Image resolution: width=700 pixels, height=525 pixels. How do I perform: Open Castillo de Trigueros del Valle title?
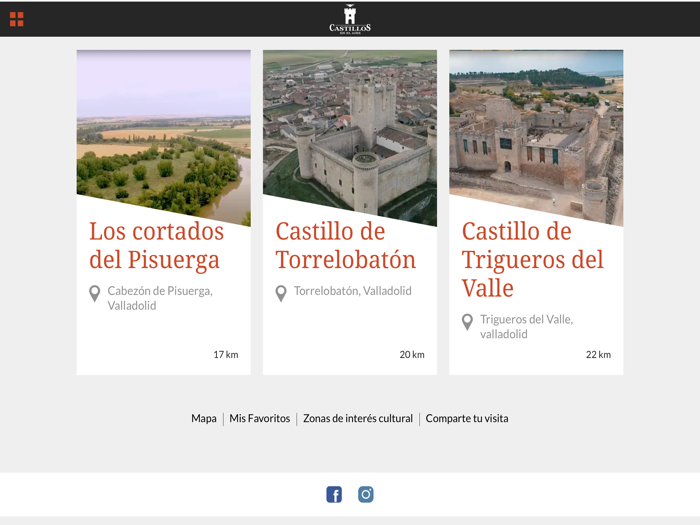point(533,260)
